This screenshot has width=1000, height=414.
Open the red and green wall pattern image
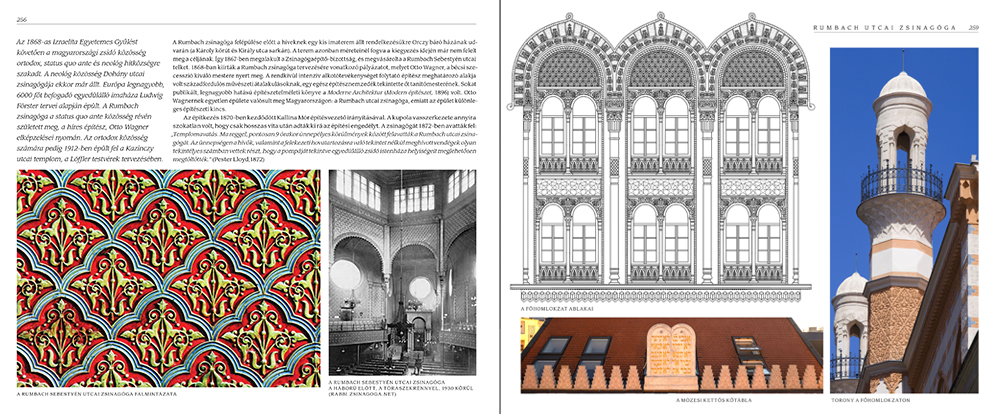(x=168, y=278)
